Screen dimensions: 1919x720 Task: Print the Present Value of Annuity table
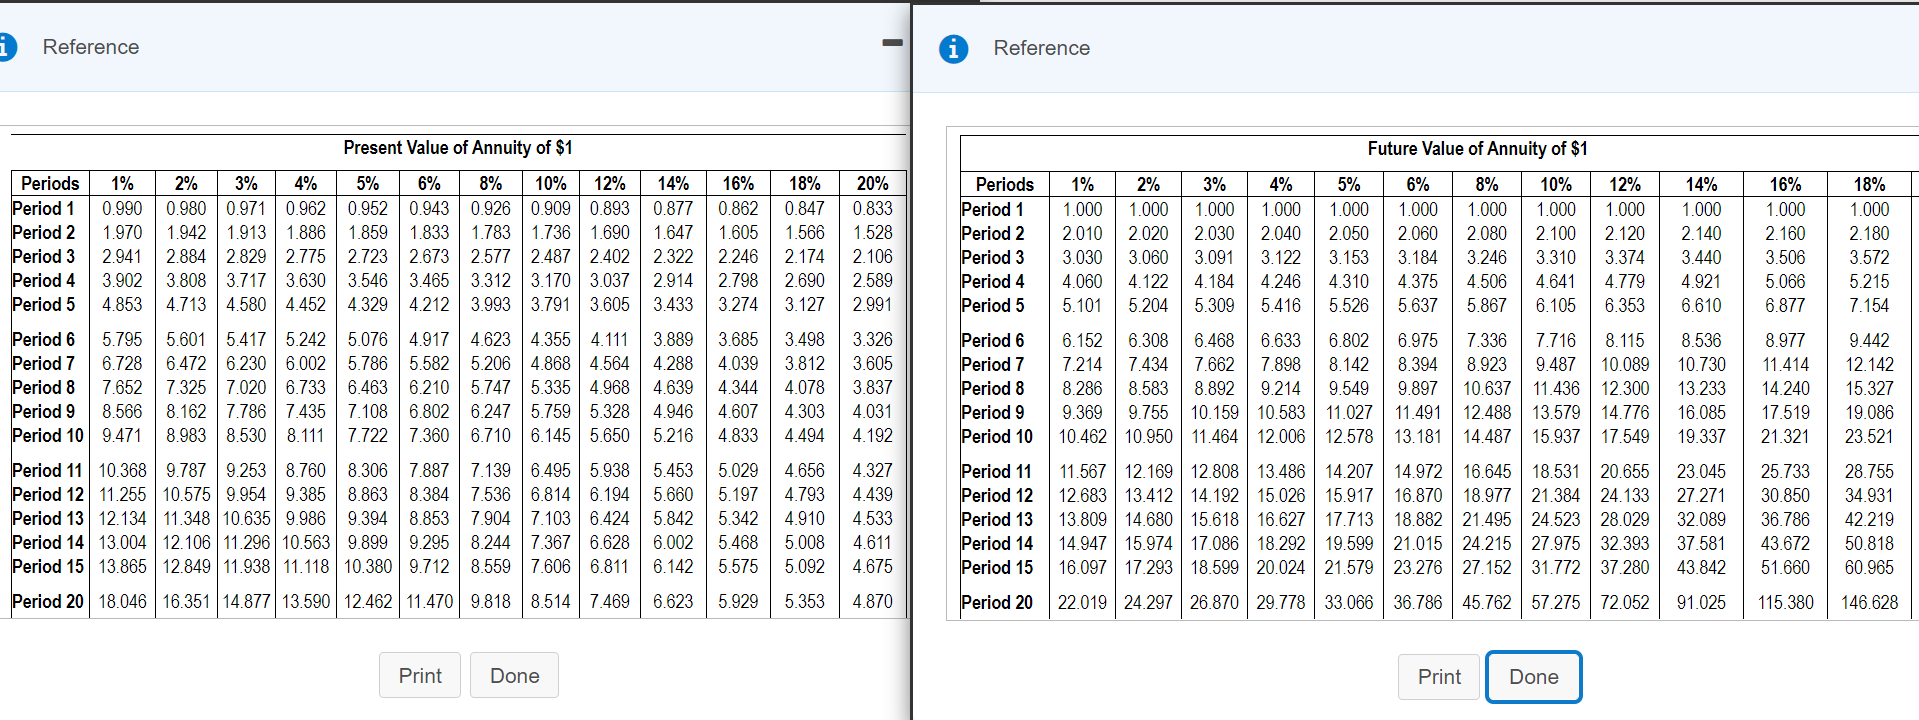tap(420, 675)
